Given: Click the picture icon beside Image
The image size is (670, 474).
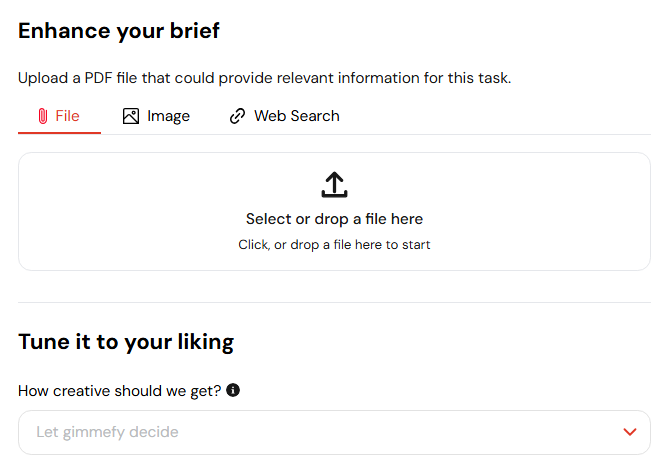Looking at the screenshot, I should point(131,116).
